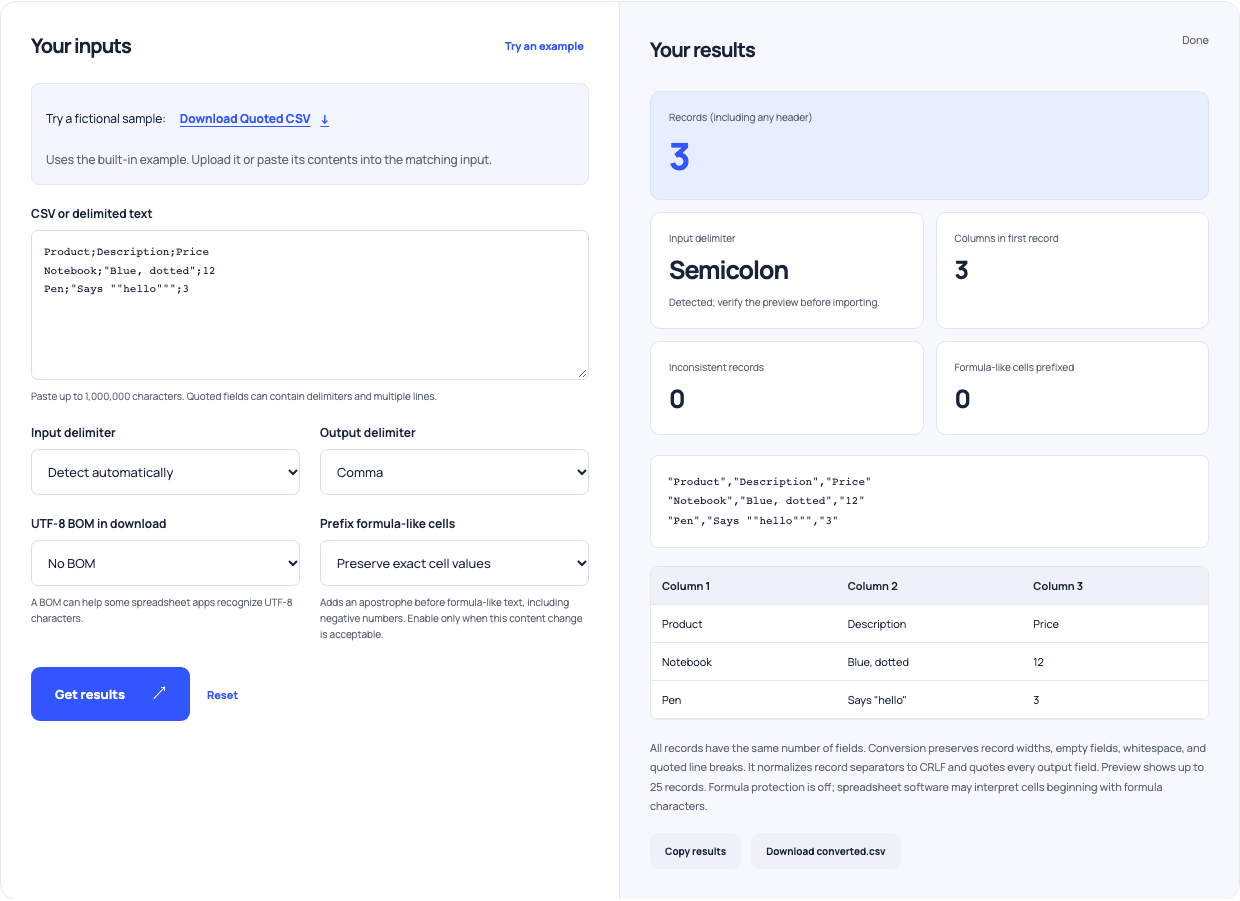Click the Inconsistent records card label

pyautogui.click(x=716, y=367)
